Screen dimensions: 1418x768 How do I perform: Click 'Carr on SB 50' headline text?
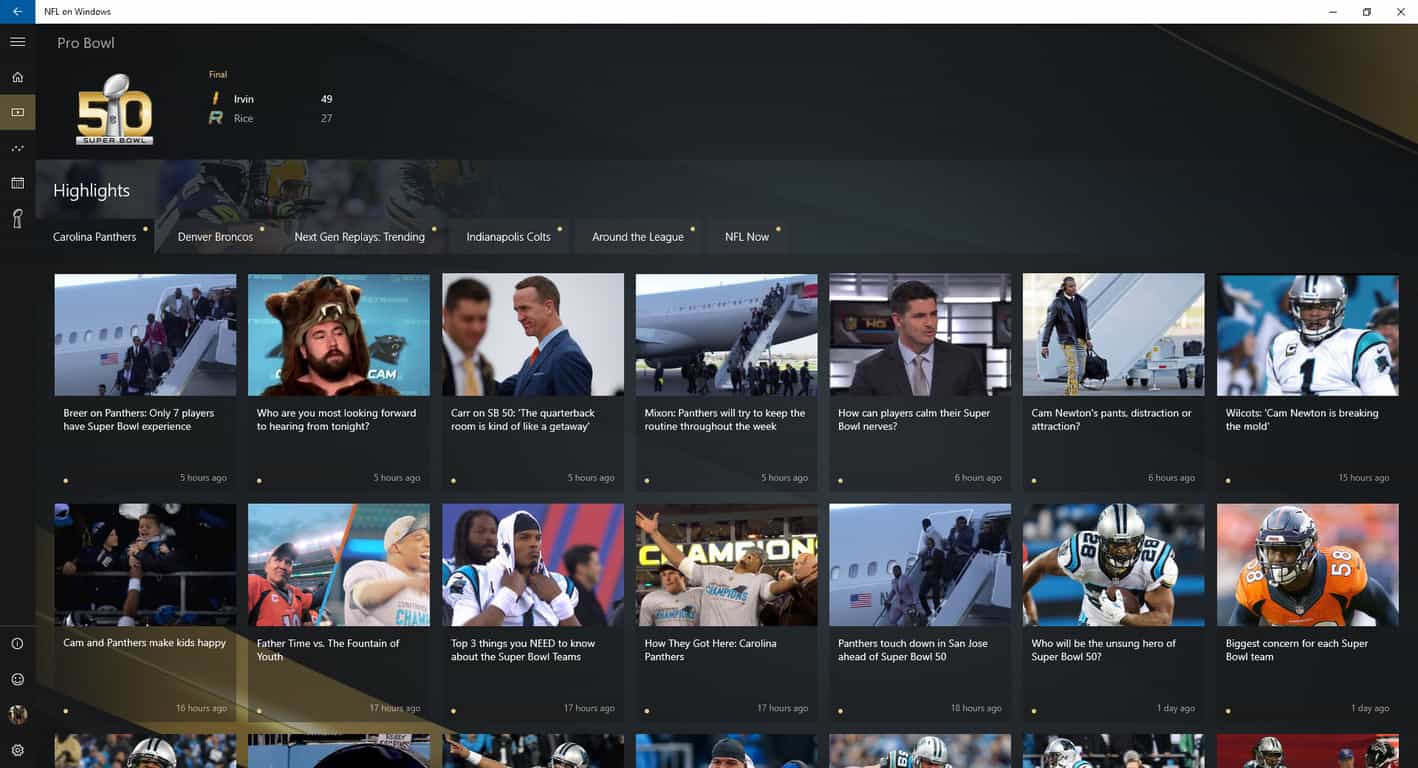point(523,419)
